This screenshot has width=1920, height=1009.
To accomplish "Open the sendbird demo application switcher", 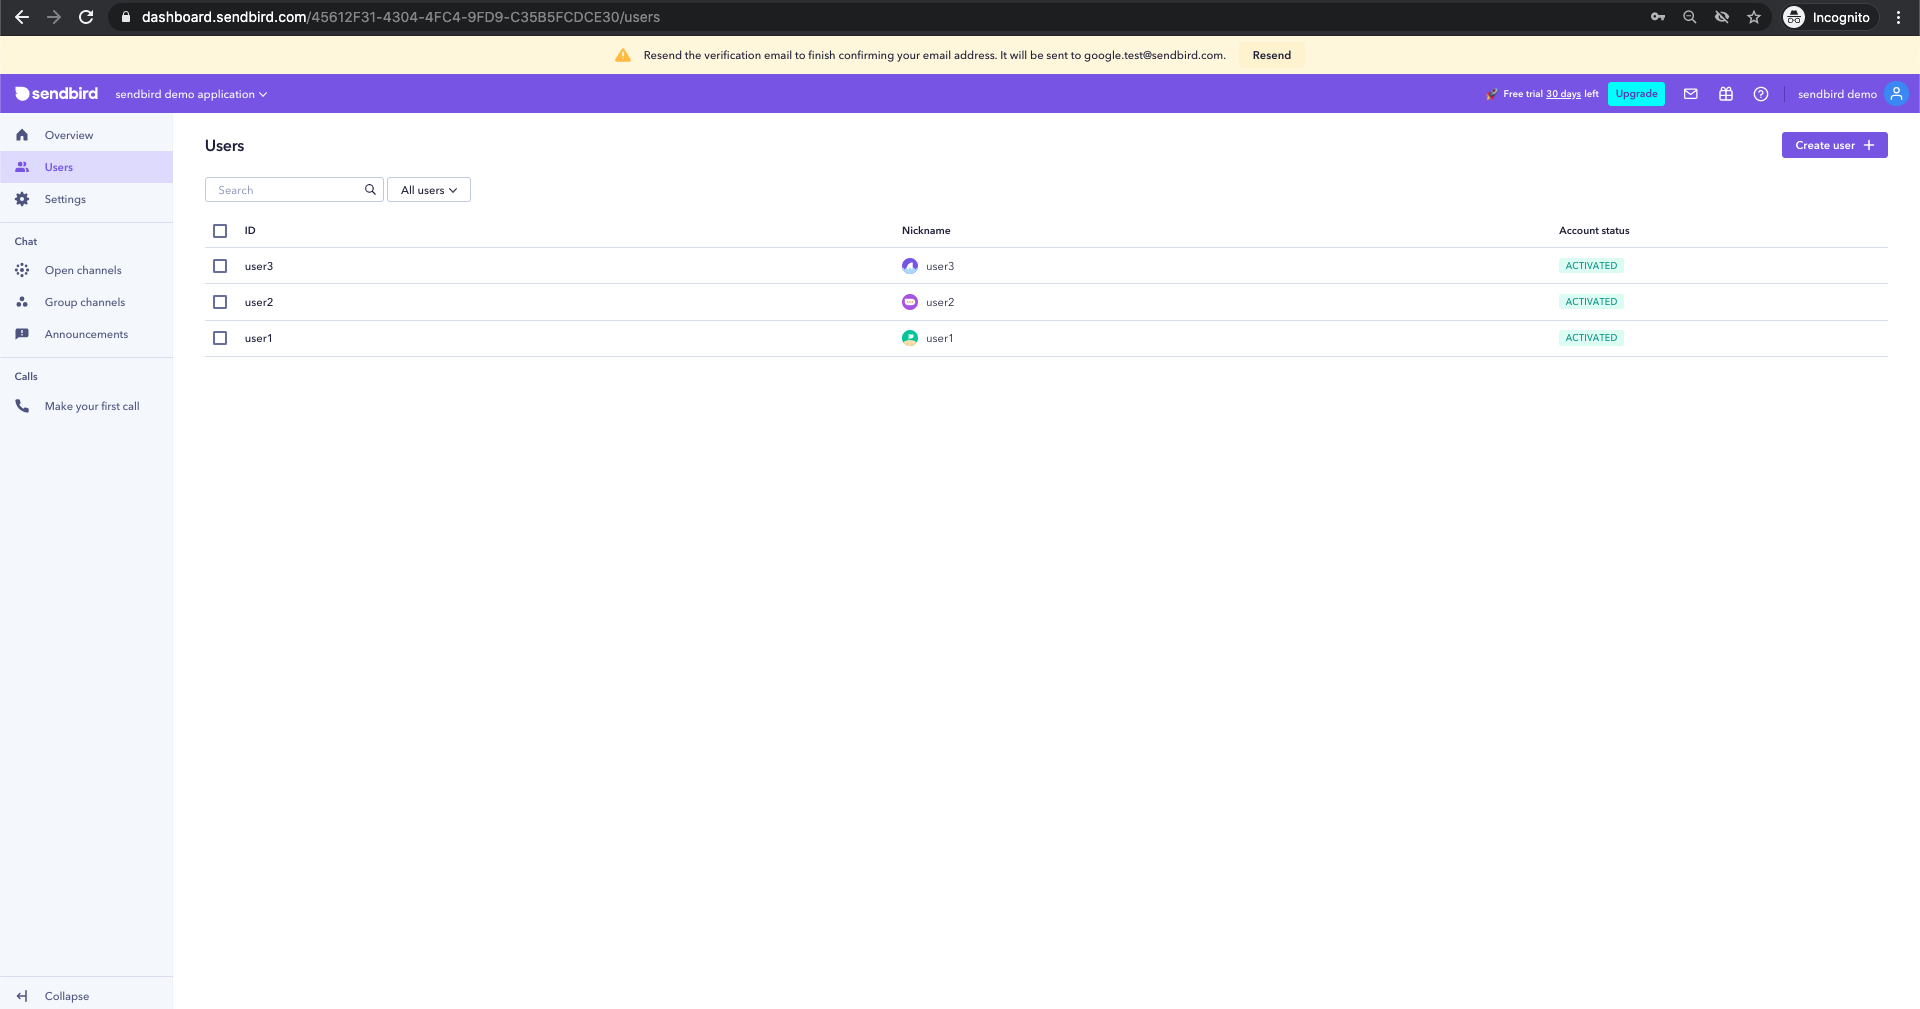I will point(191,94).
